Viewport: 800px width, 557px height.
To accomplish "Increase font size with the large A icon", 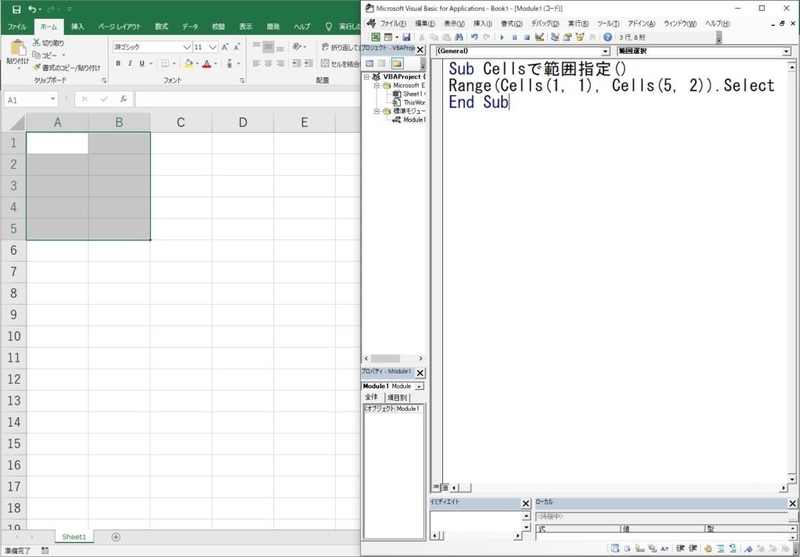I will (225, 47).
